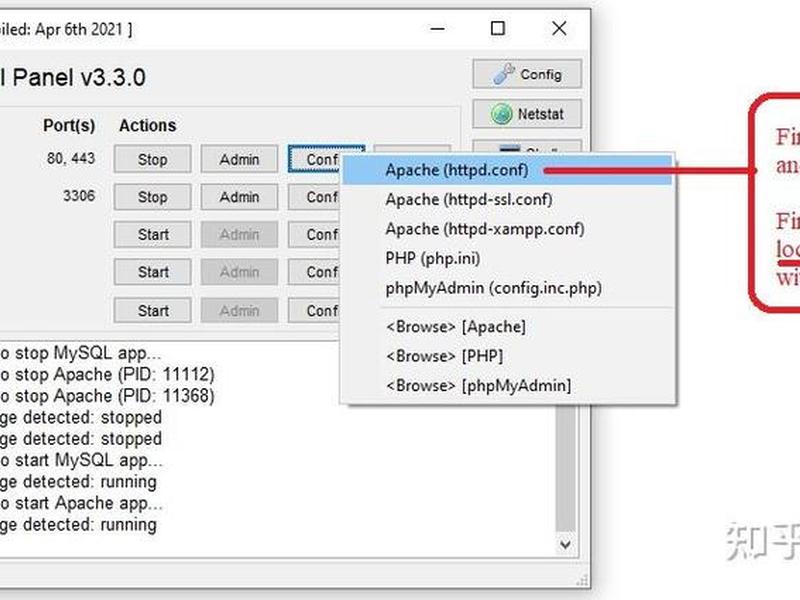Minimize the control panel window
This screenshot has height=600, width=800.
(x=437, y=29)
